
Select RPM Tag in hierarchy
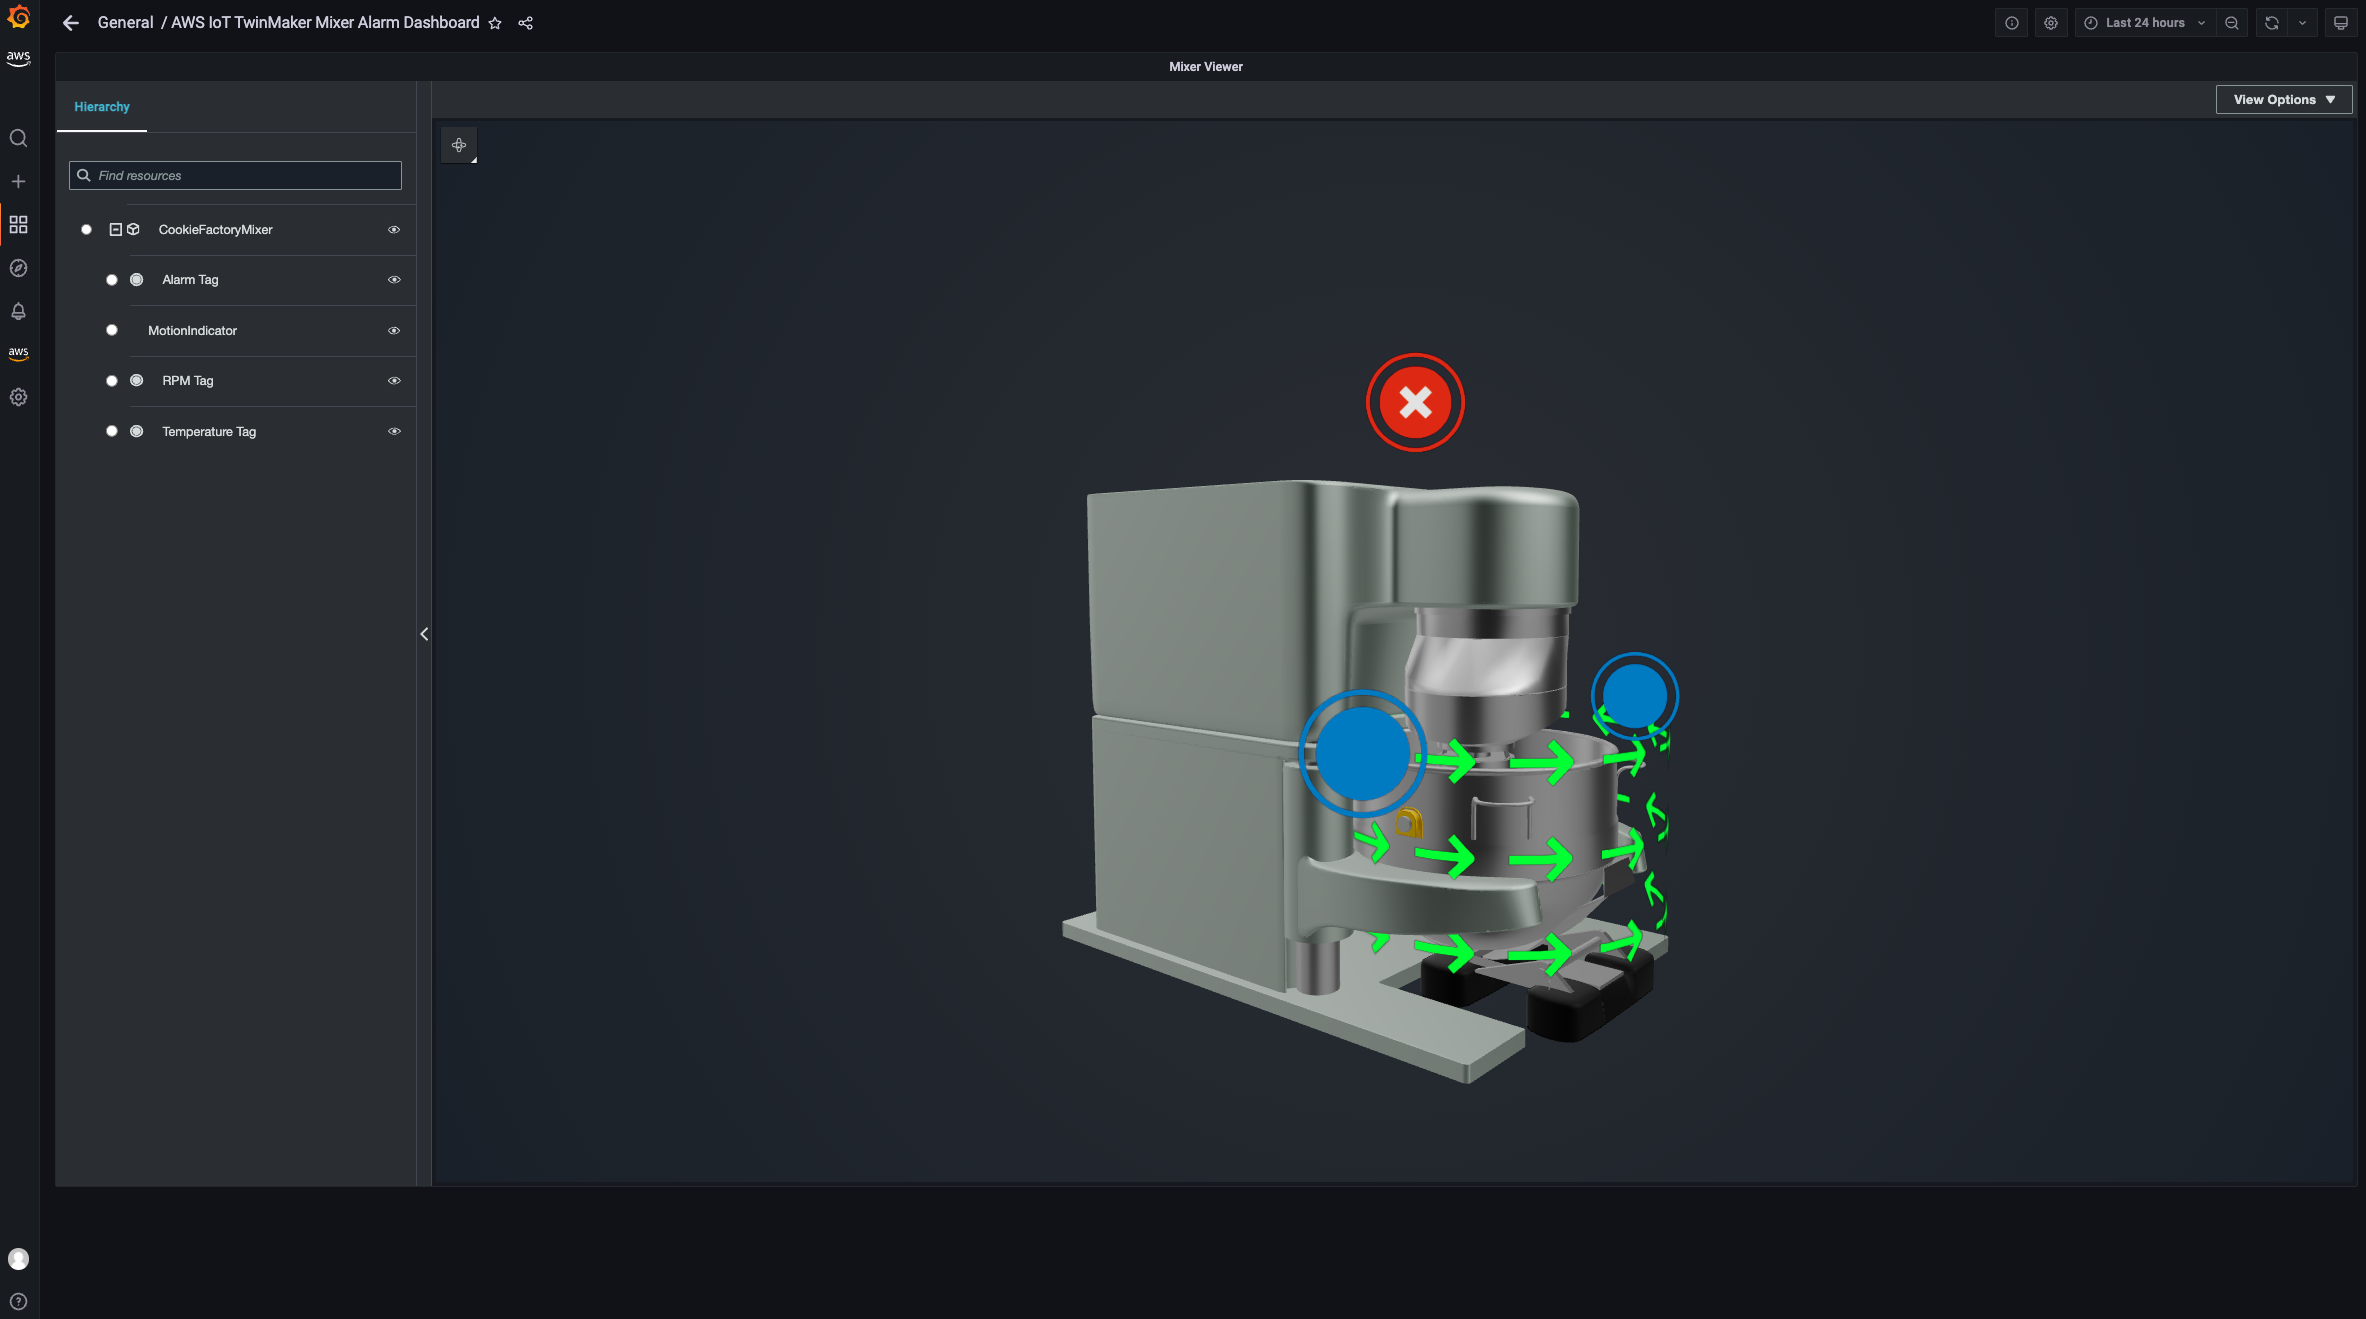point(188,381)
